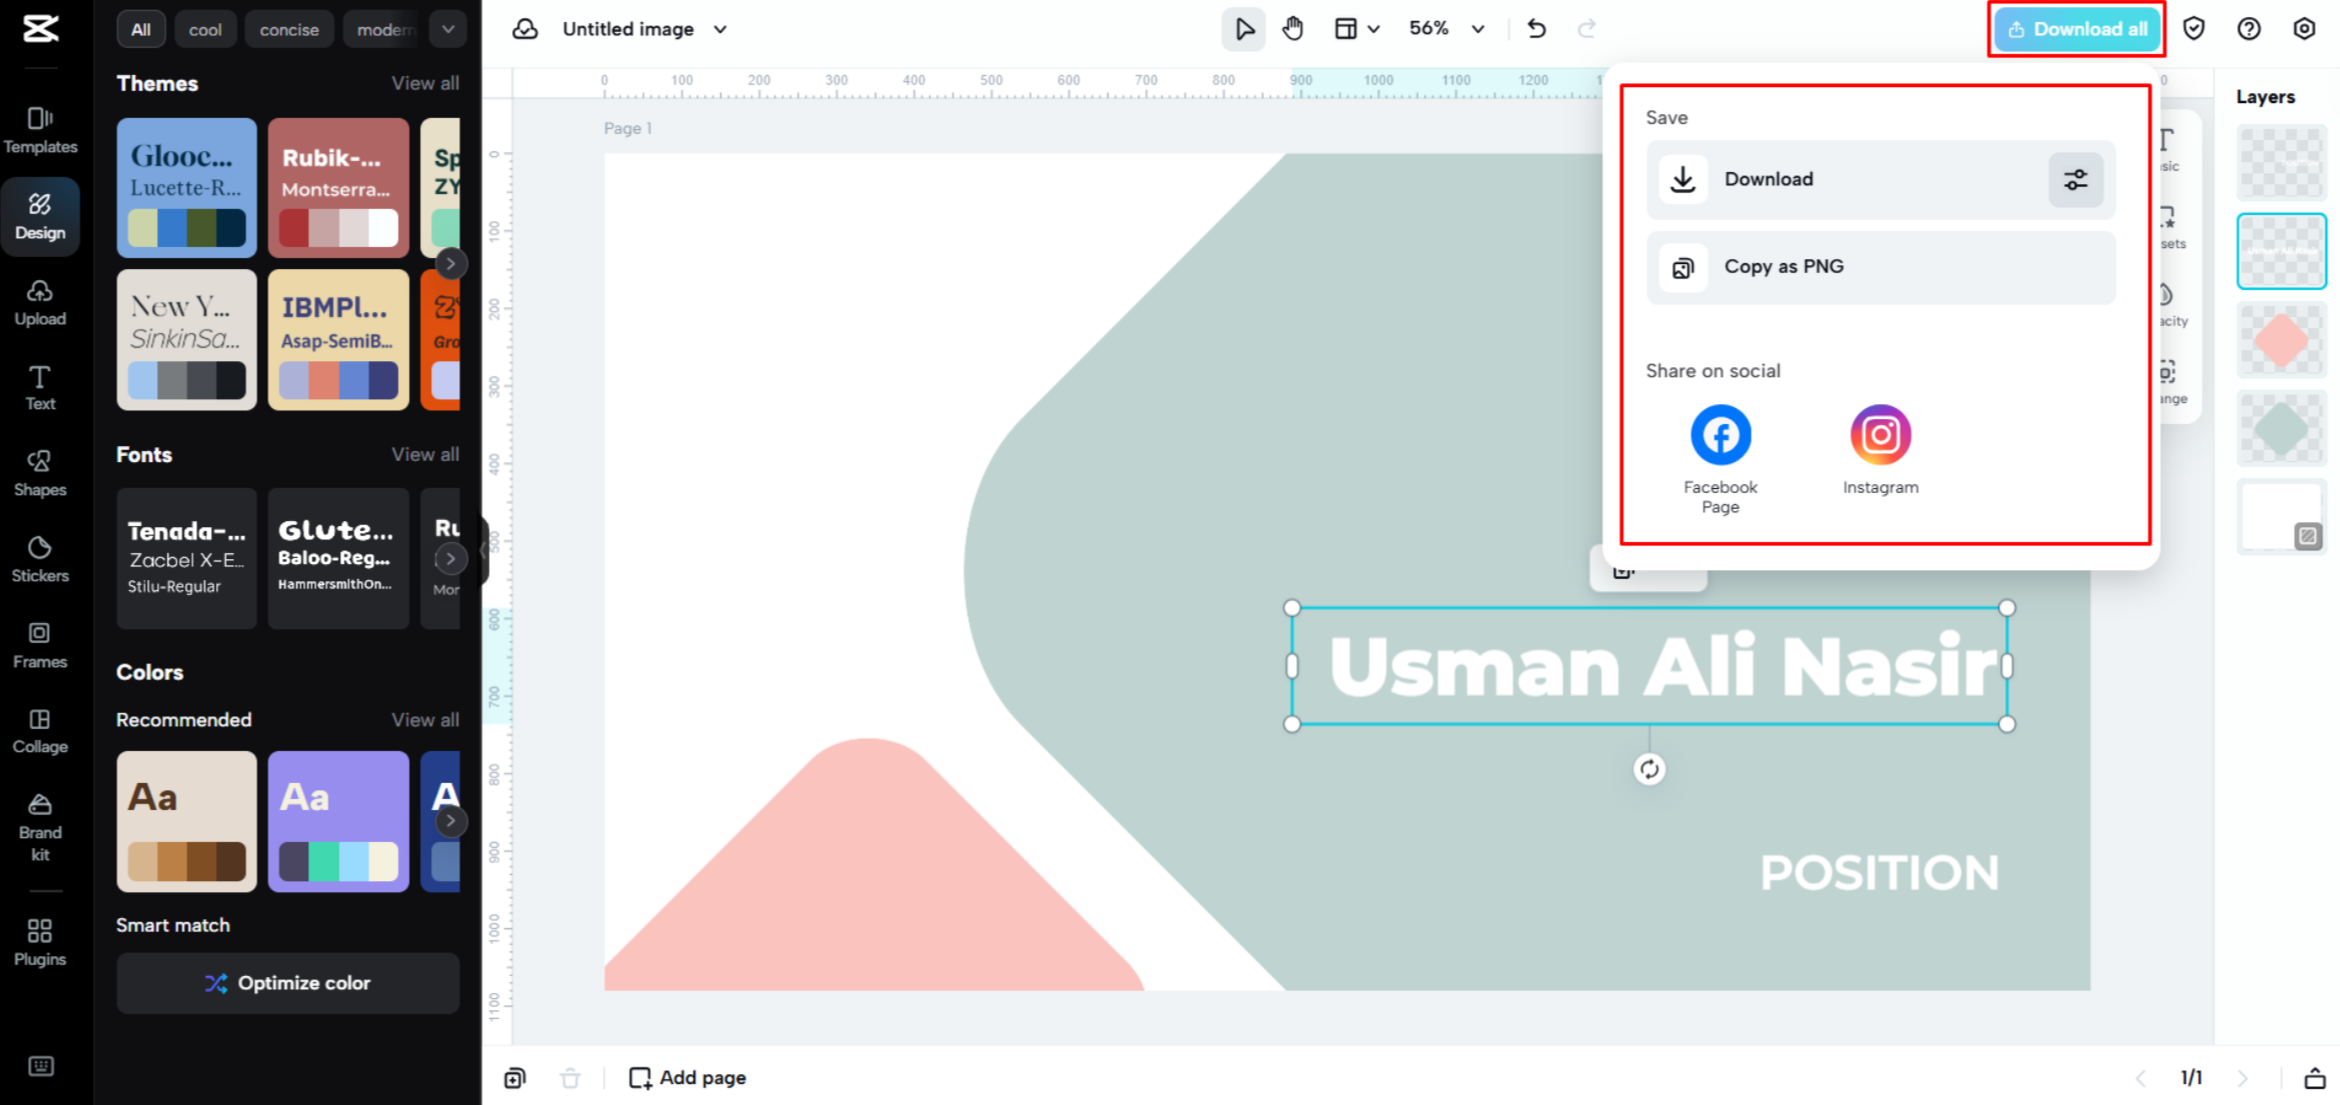
Task: Select the hand pan tool
Action: coord(1293,29)
